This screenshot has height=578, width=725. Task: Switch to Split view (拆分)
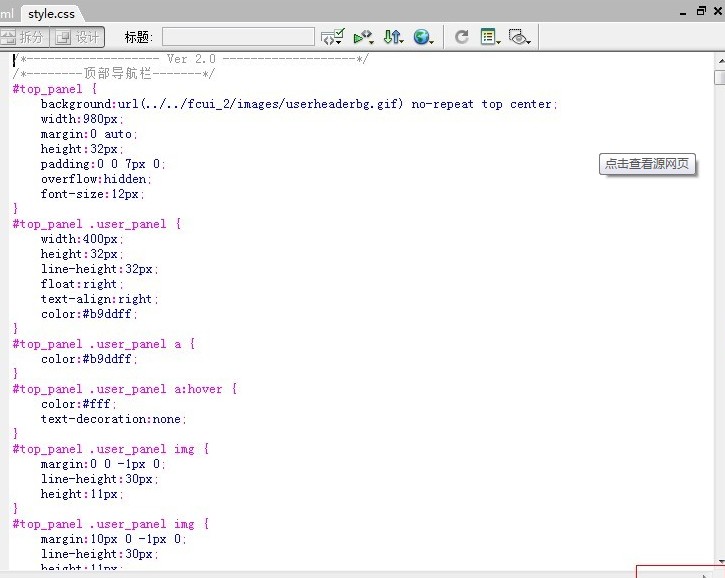click(x=24, y=37)
